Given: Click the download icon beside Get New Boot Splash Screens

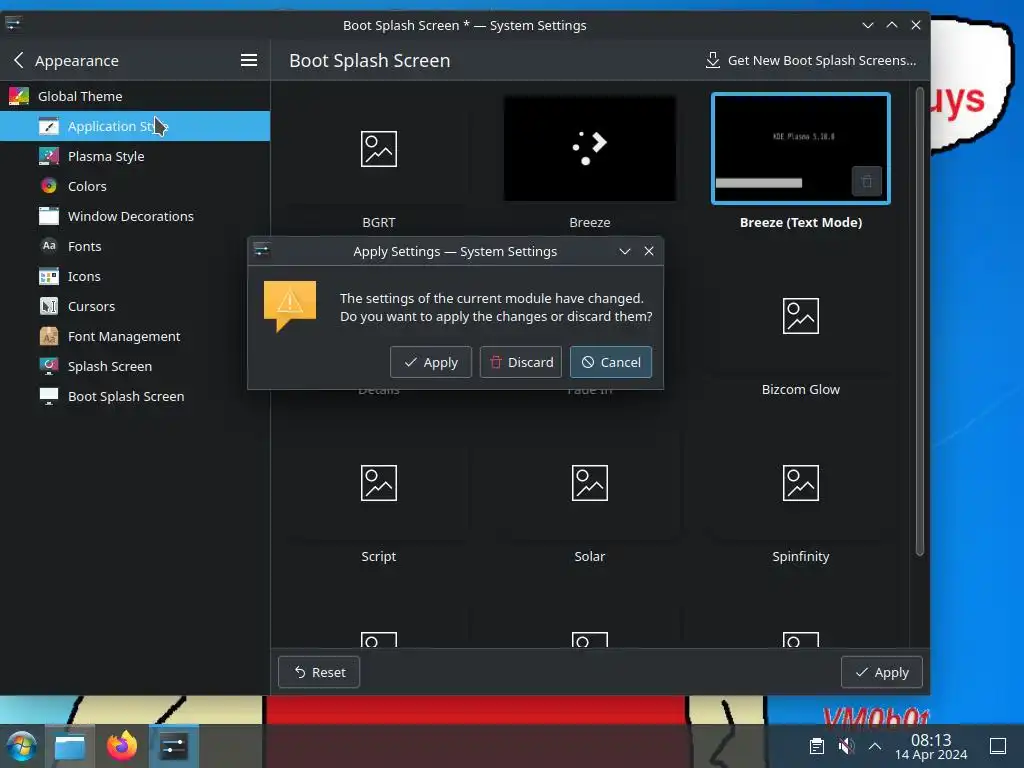Looking at the screenshot, I should click(712, 60).
